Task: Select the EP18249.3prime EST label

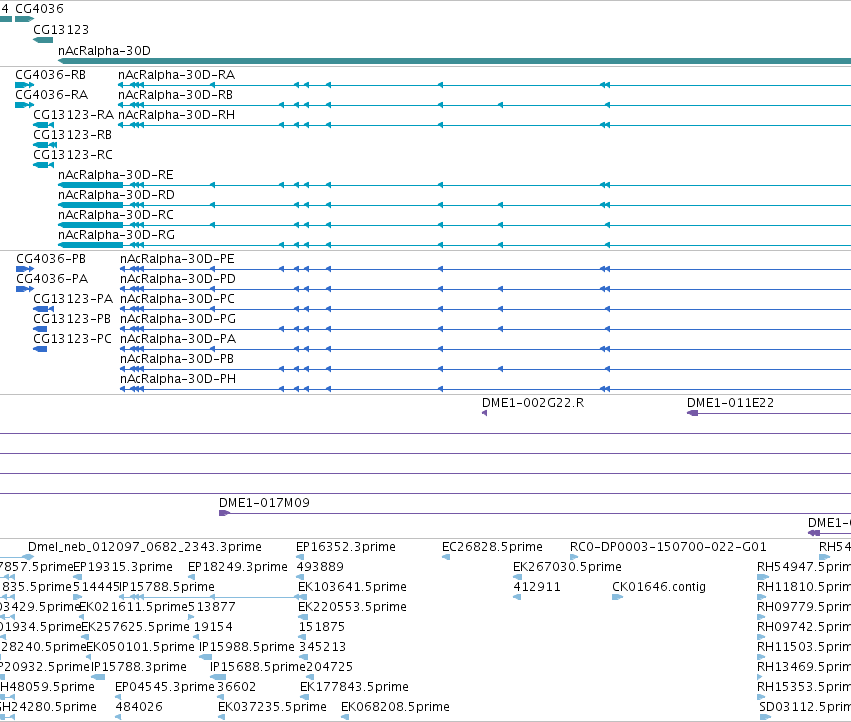Action: (238, 567)
